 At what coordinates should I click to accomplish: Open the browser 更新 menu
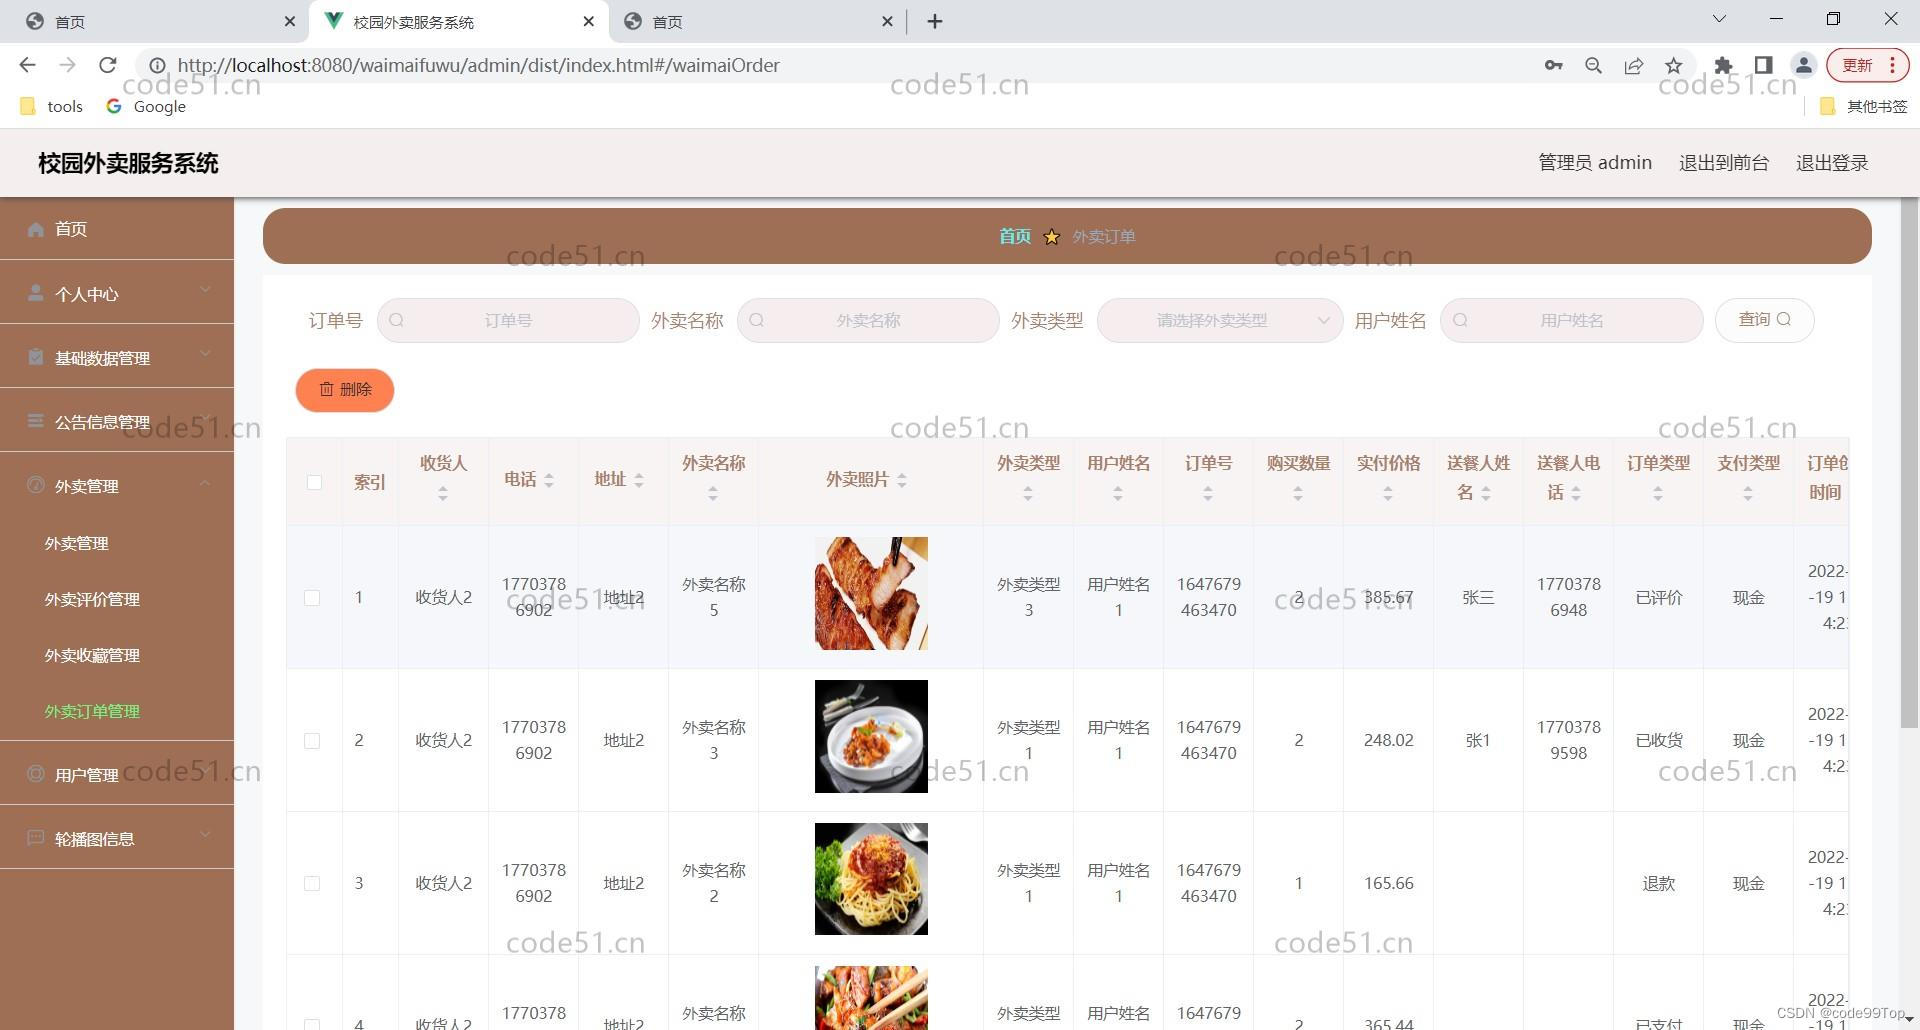[x=1867, y=65]
